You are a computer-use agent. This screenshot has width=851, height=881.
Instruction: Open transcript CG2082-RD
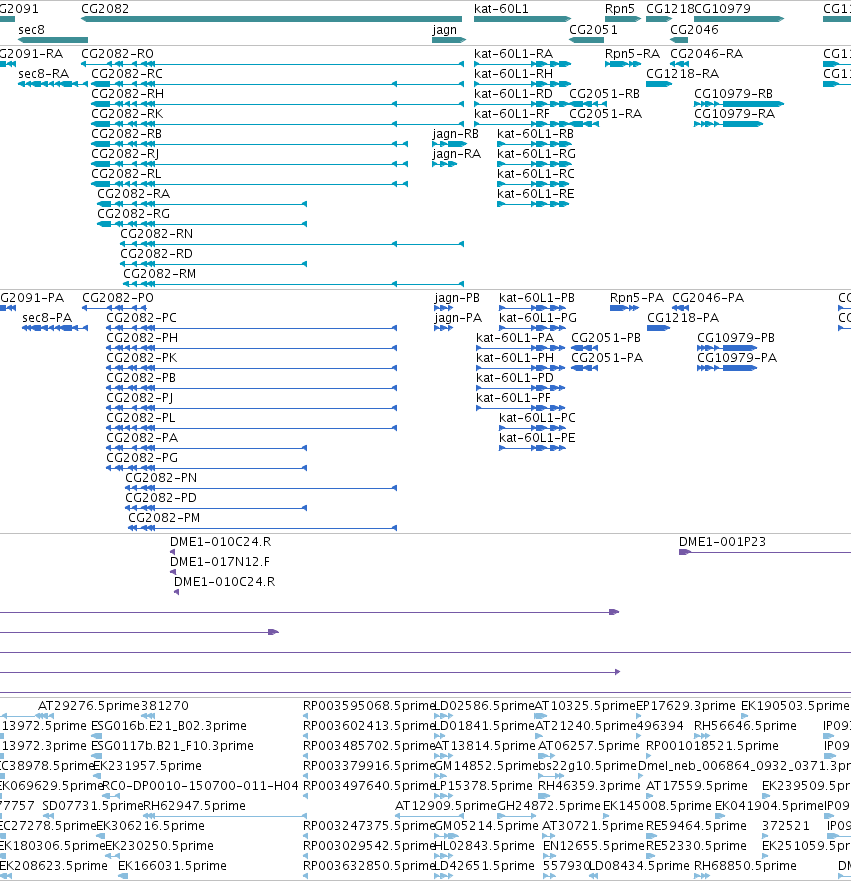point(213,264)
